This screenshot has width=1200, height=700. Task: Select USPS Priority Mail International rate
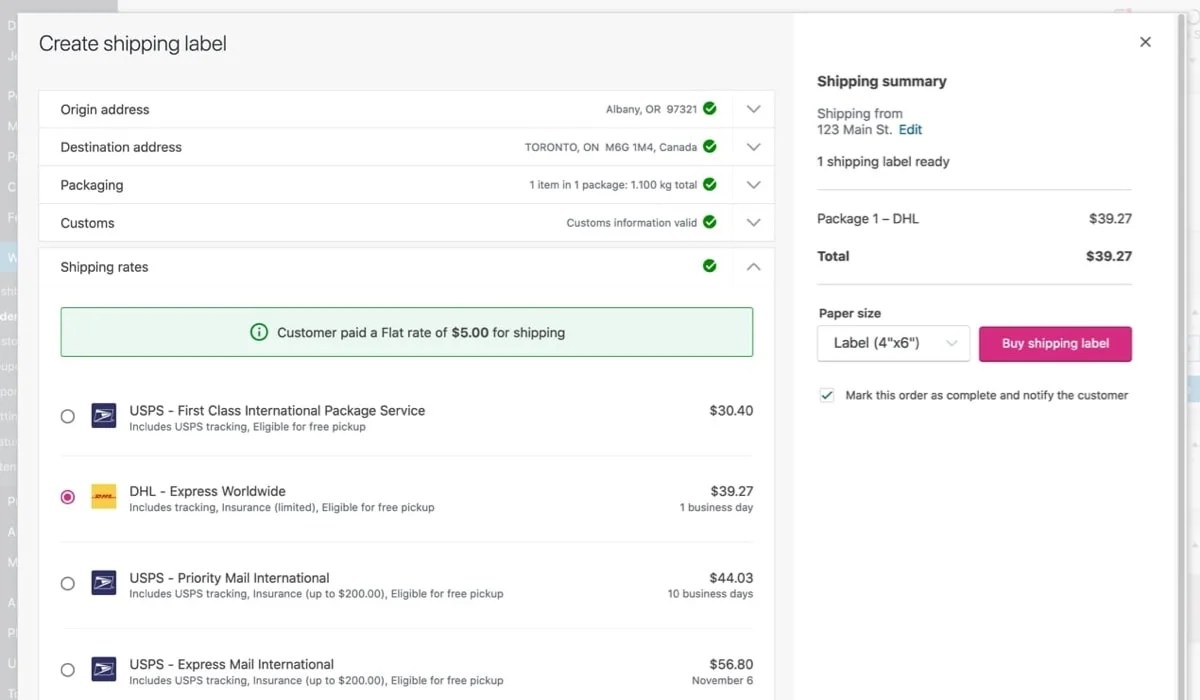(x=67, y=582)
